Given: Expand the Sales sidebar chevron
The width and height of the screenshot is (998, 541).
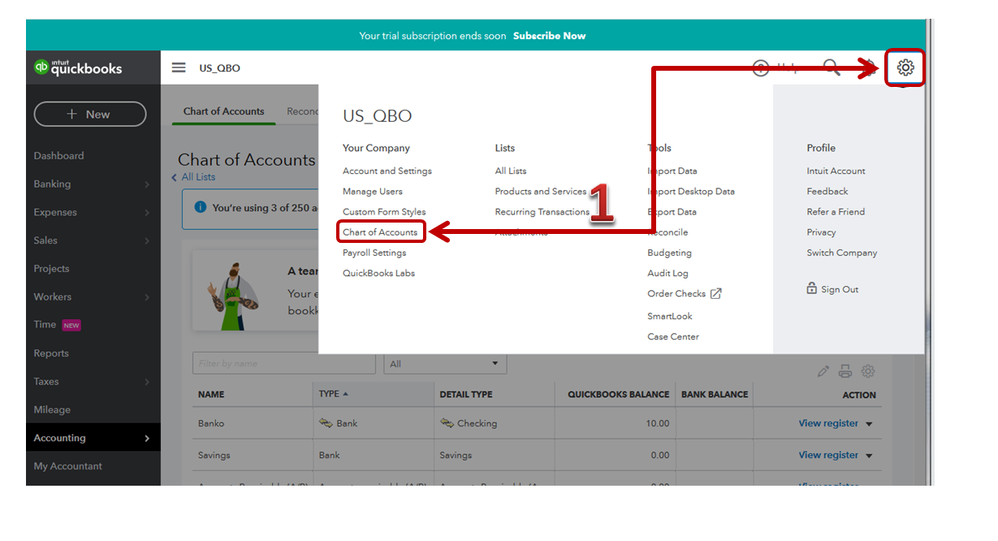Looking at the screenshot, I should (x=147, y=241).
